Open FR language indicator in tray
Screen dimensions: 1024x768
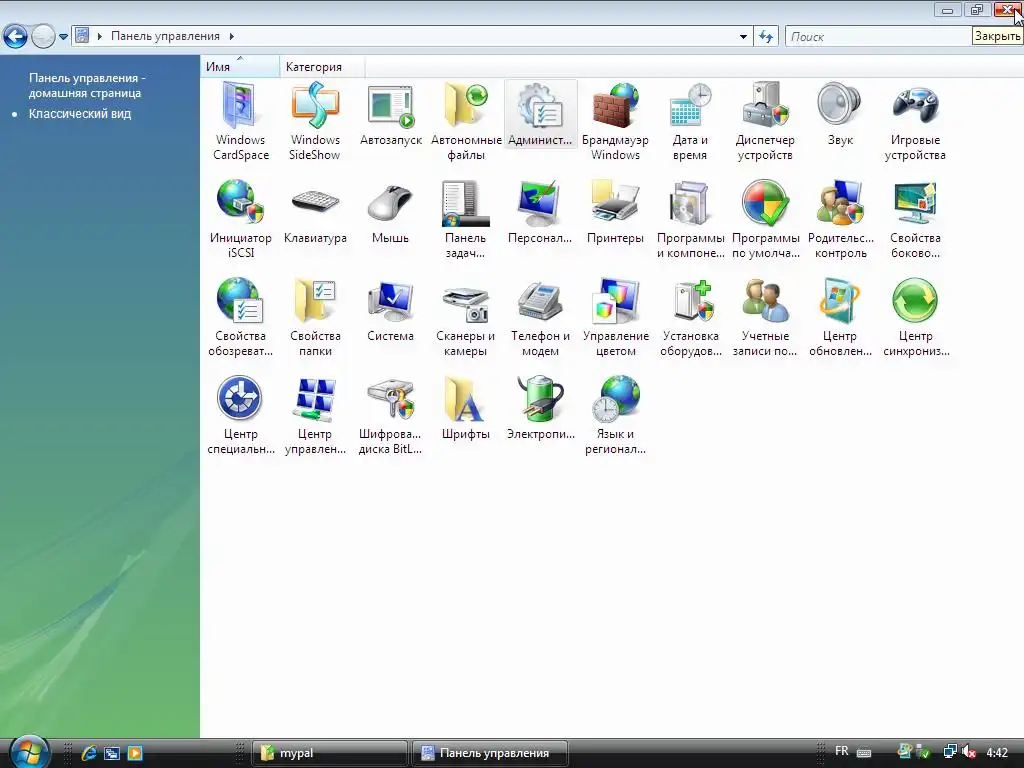point(842,752)
